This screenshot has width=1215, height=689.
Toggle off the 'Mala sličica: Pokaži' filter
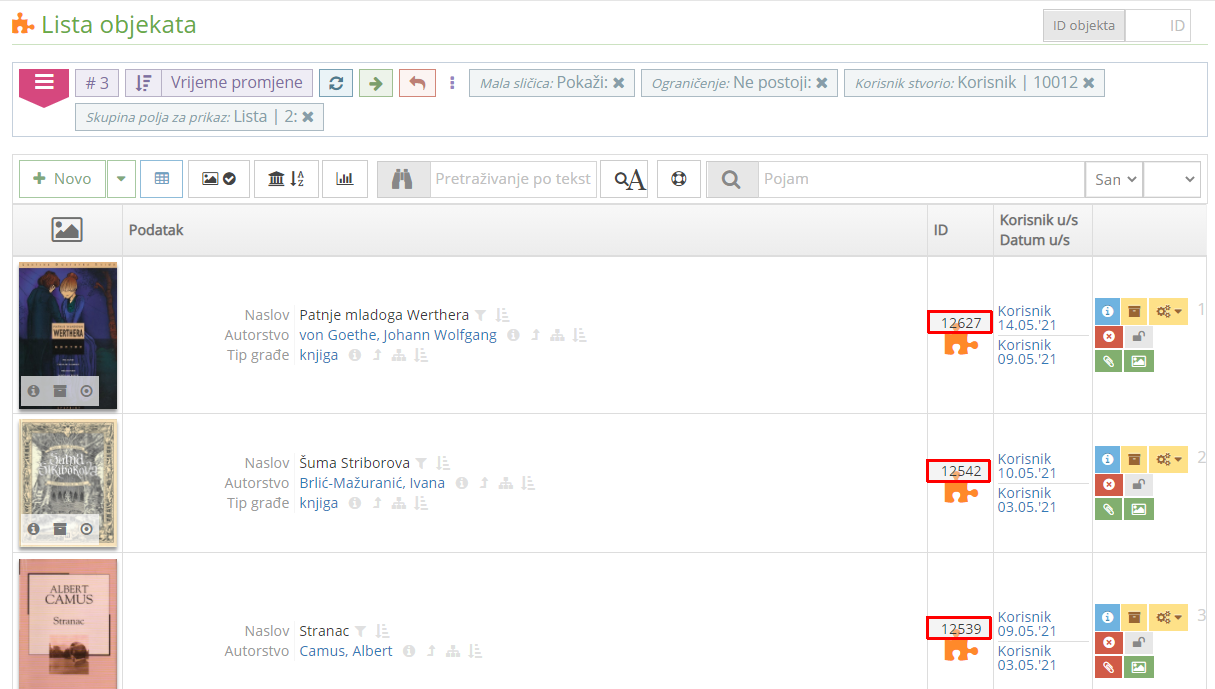point(617,83)
